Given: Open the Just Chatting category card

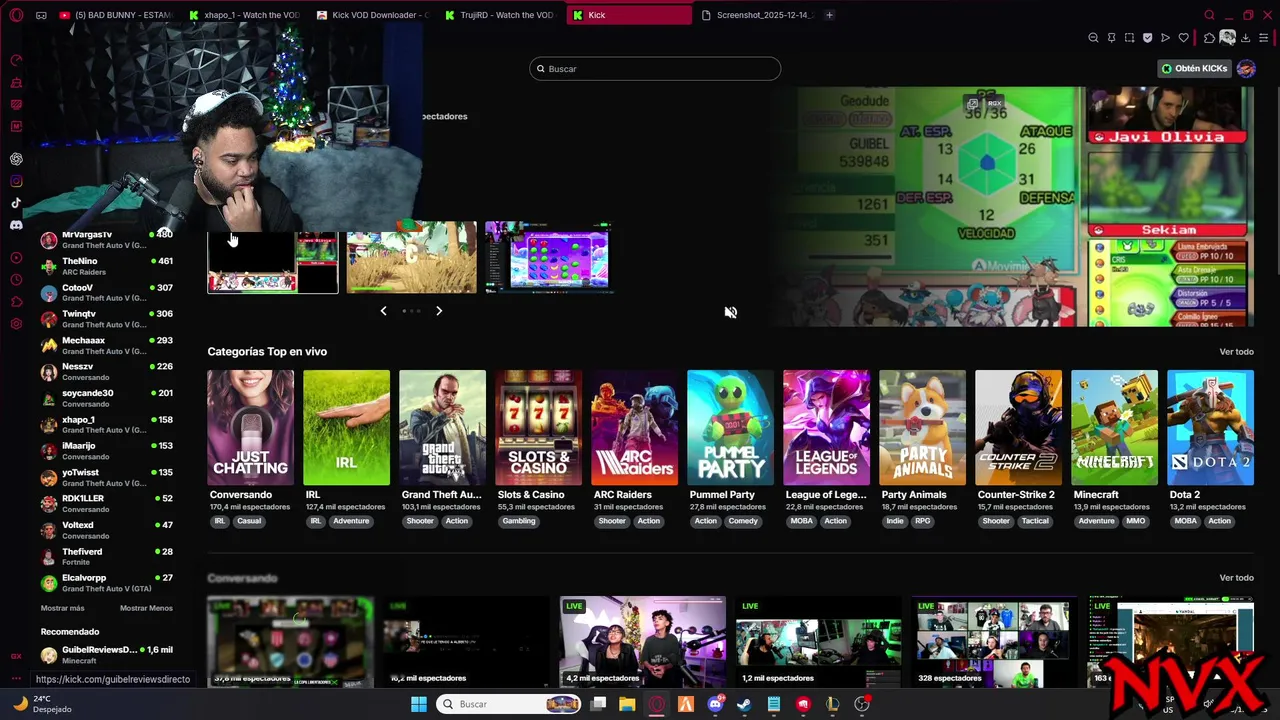Looking at the screenshot, I should click(250, 428).
